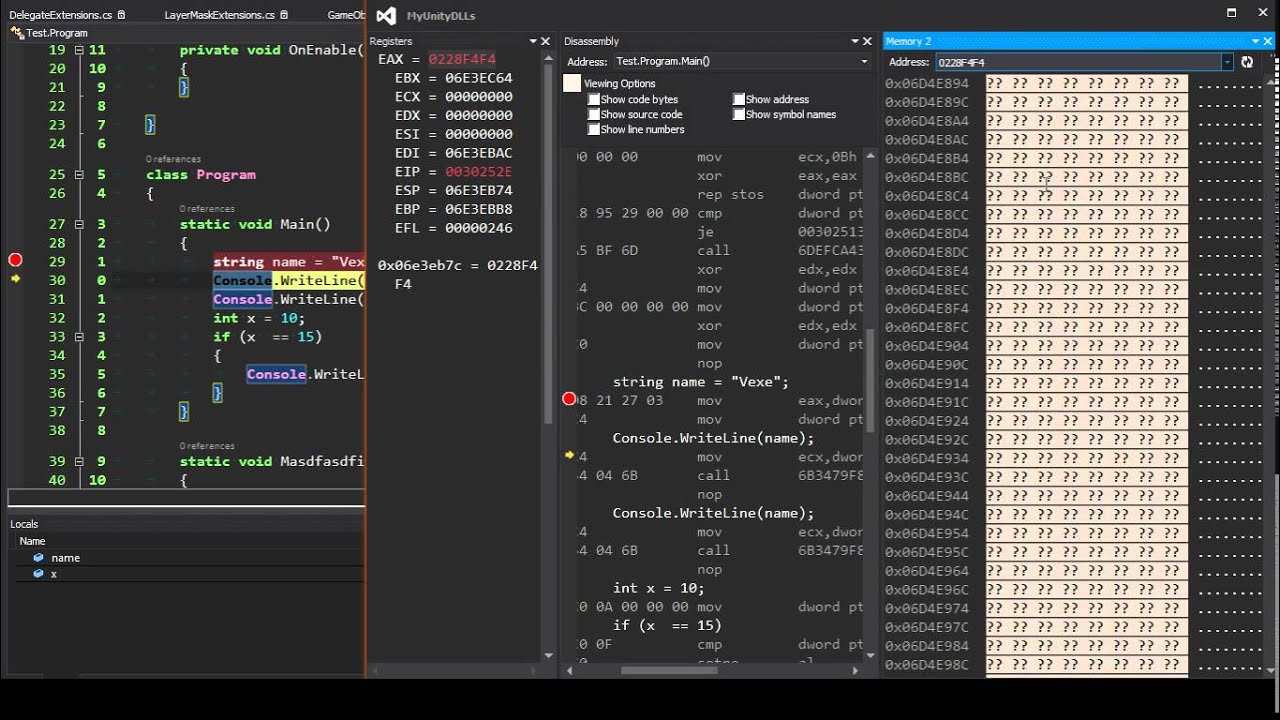Viewport: 1280px width, 720px height.
Task: Click '0 references' above static void Main
Action: pyautogui.click(x=207, y=209)
